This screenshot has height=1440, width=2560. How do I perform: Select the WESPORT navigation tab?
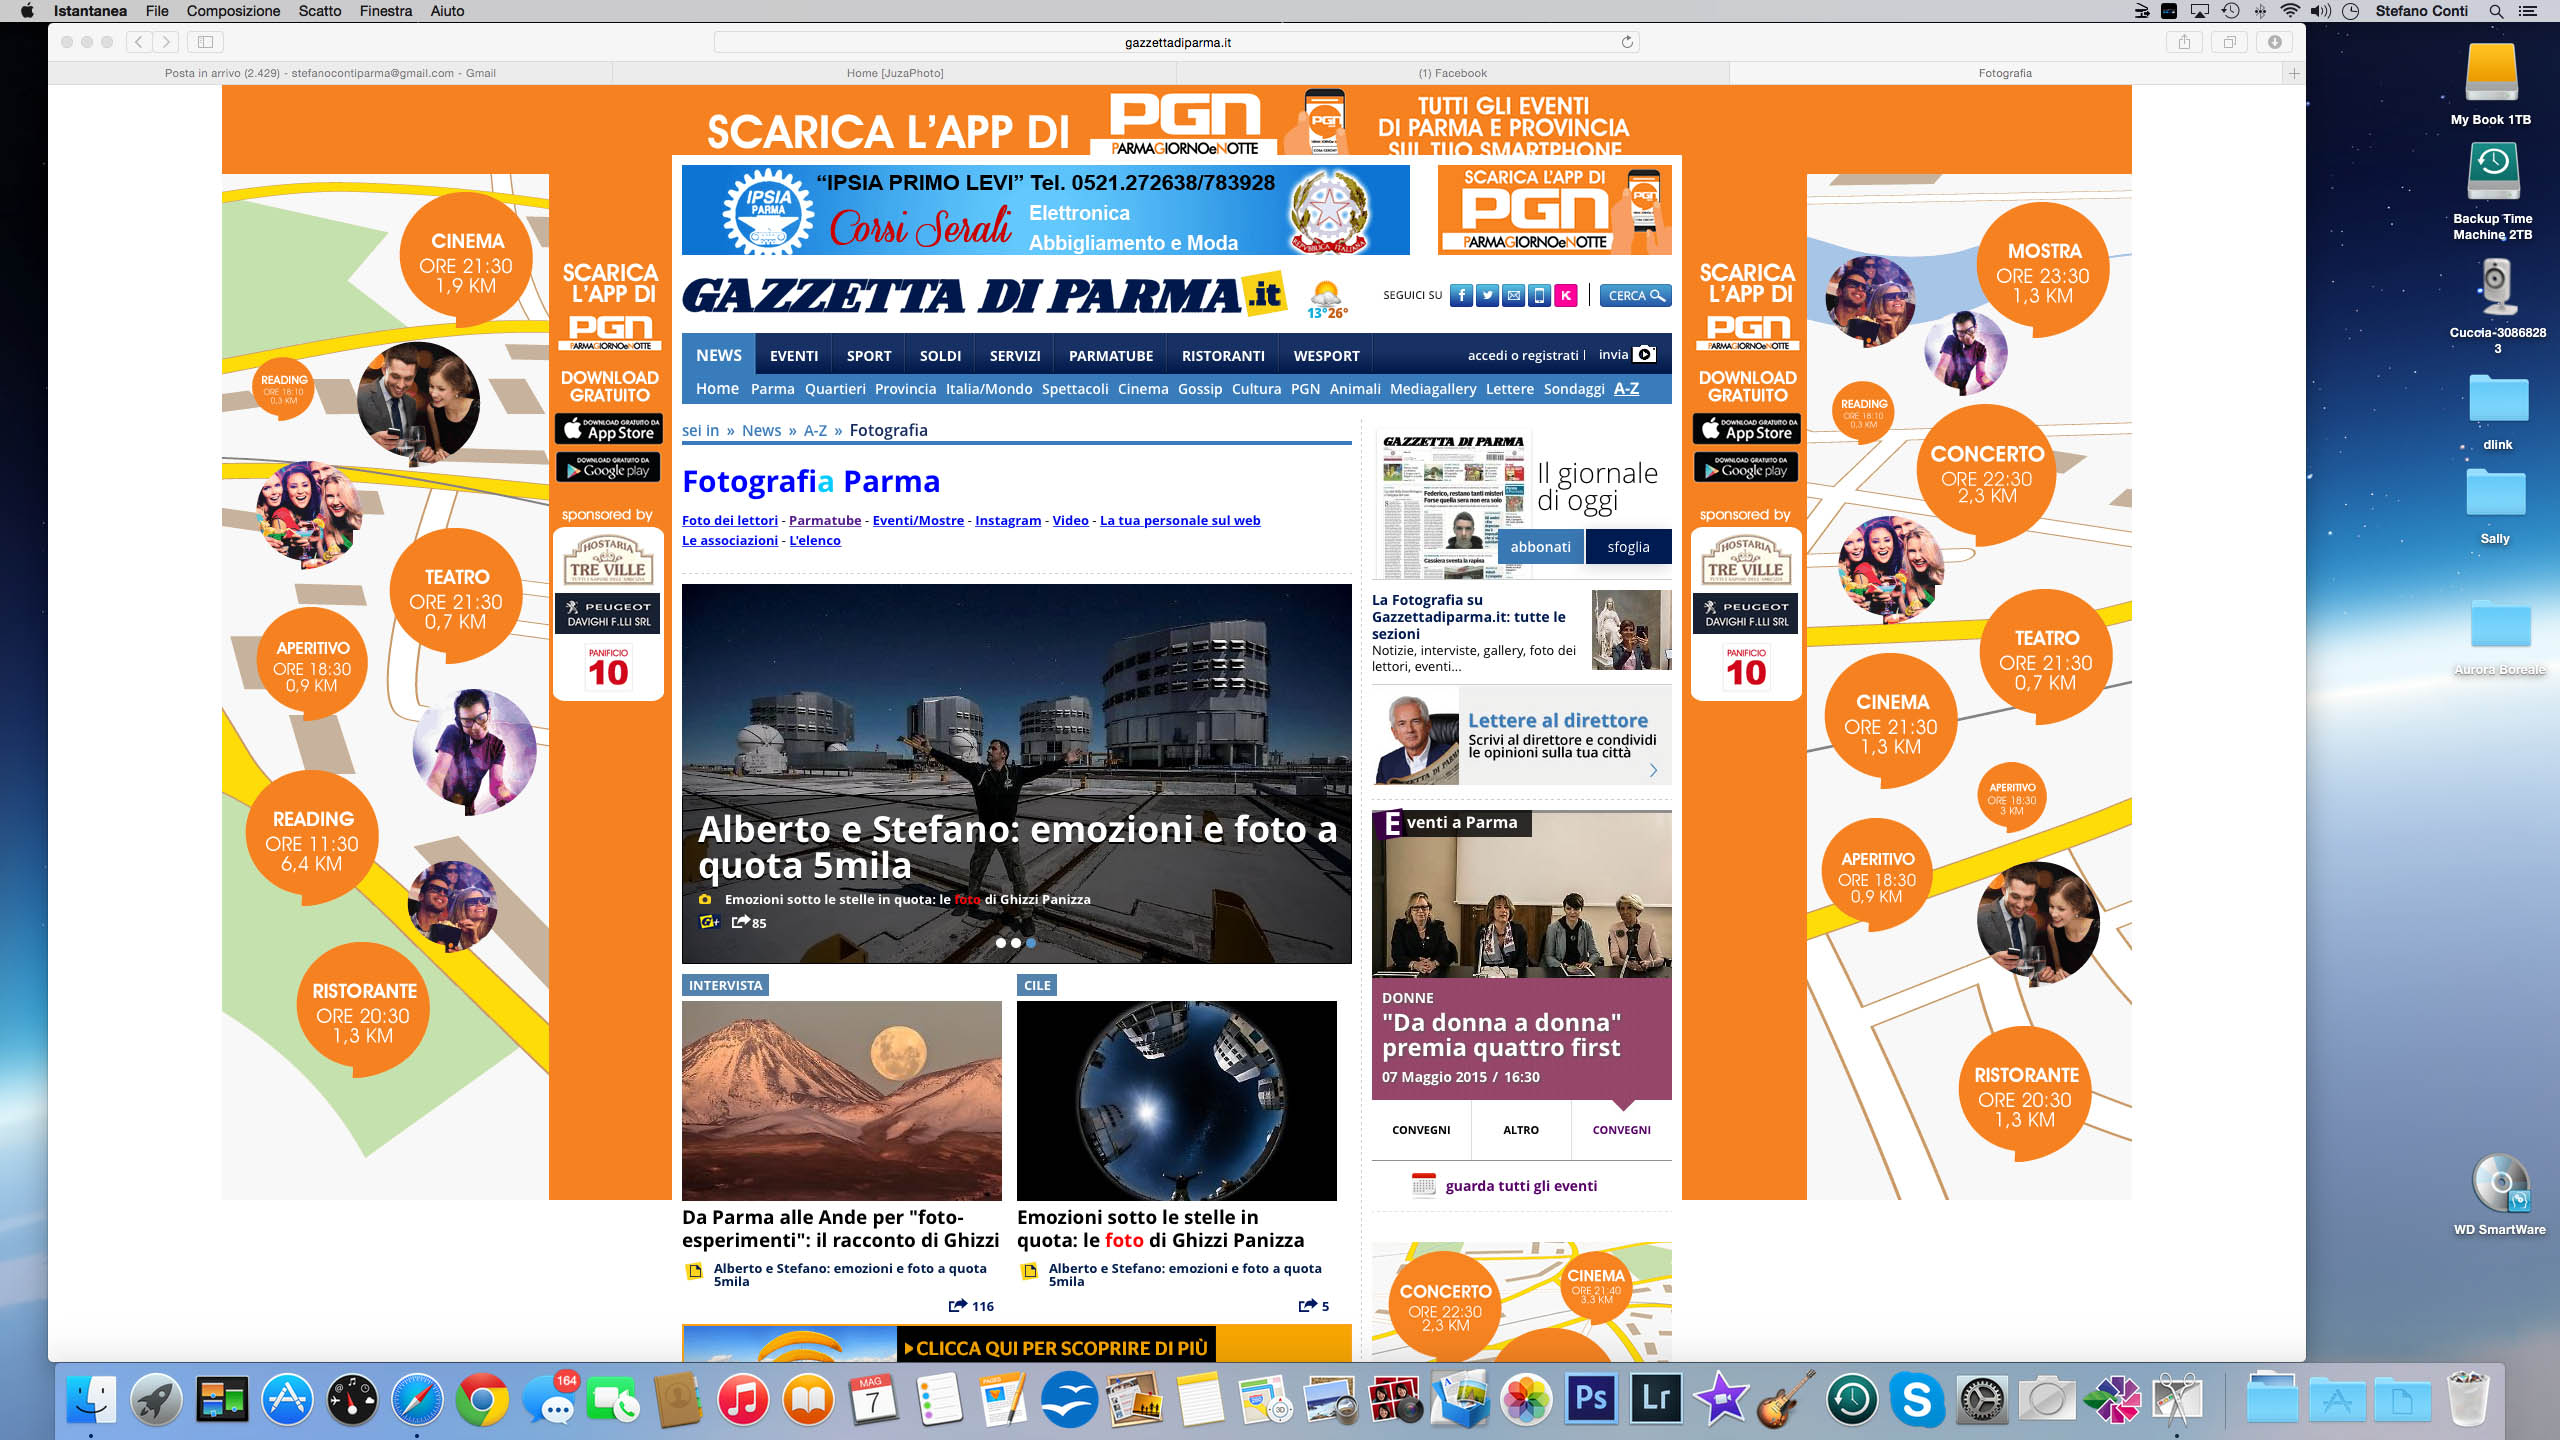coord(1327,355)
